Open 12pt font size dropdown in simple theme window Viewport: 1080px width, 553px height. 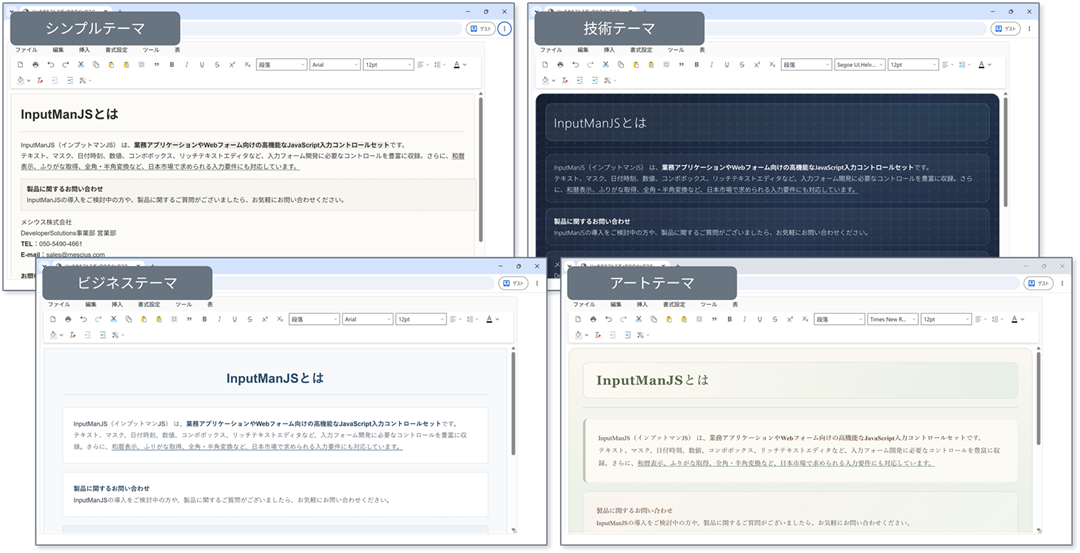click(388, 65)
